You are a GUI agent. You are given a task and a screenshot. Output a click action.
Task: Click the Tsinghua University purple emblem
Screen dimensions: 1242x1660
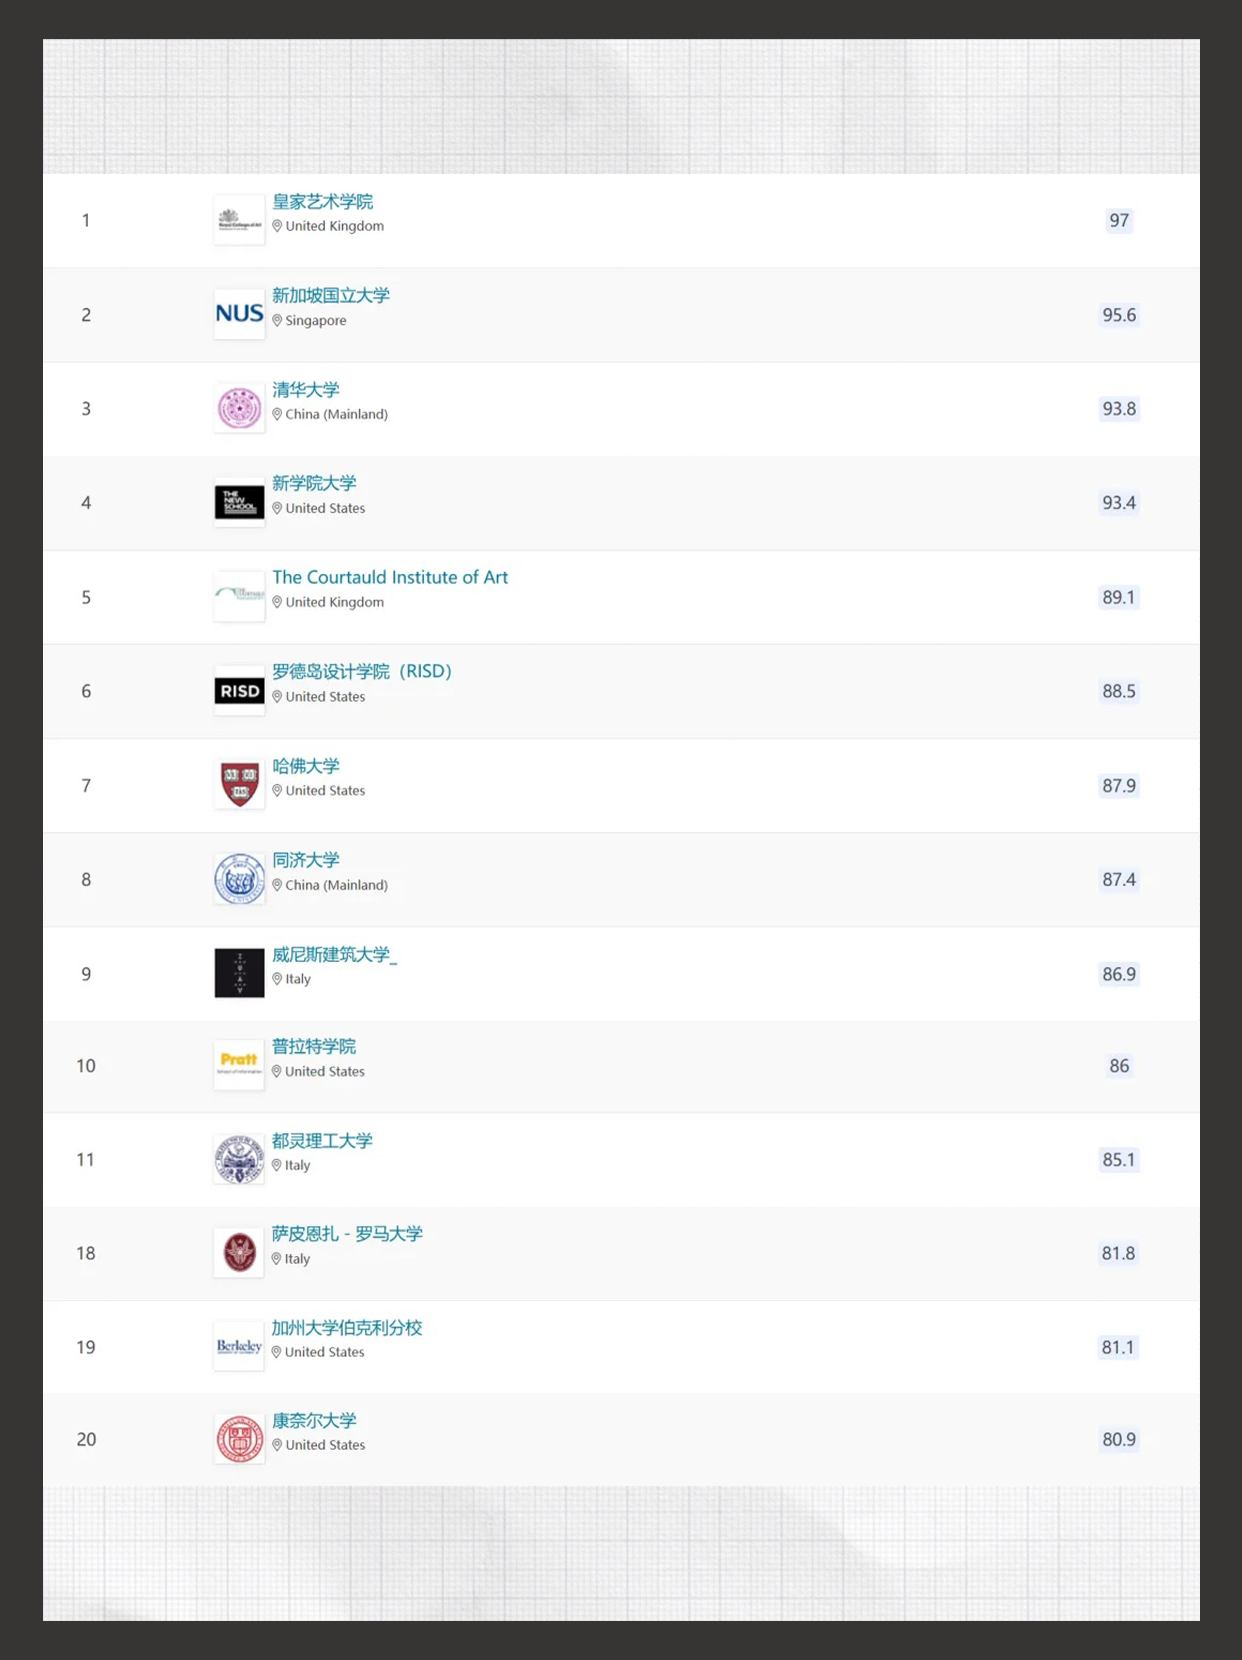click(x=239, y=408)
